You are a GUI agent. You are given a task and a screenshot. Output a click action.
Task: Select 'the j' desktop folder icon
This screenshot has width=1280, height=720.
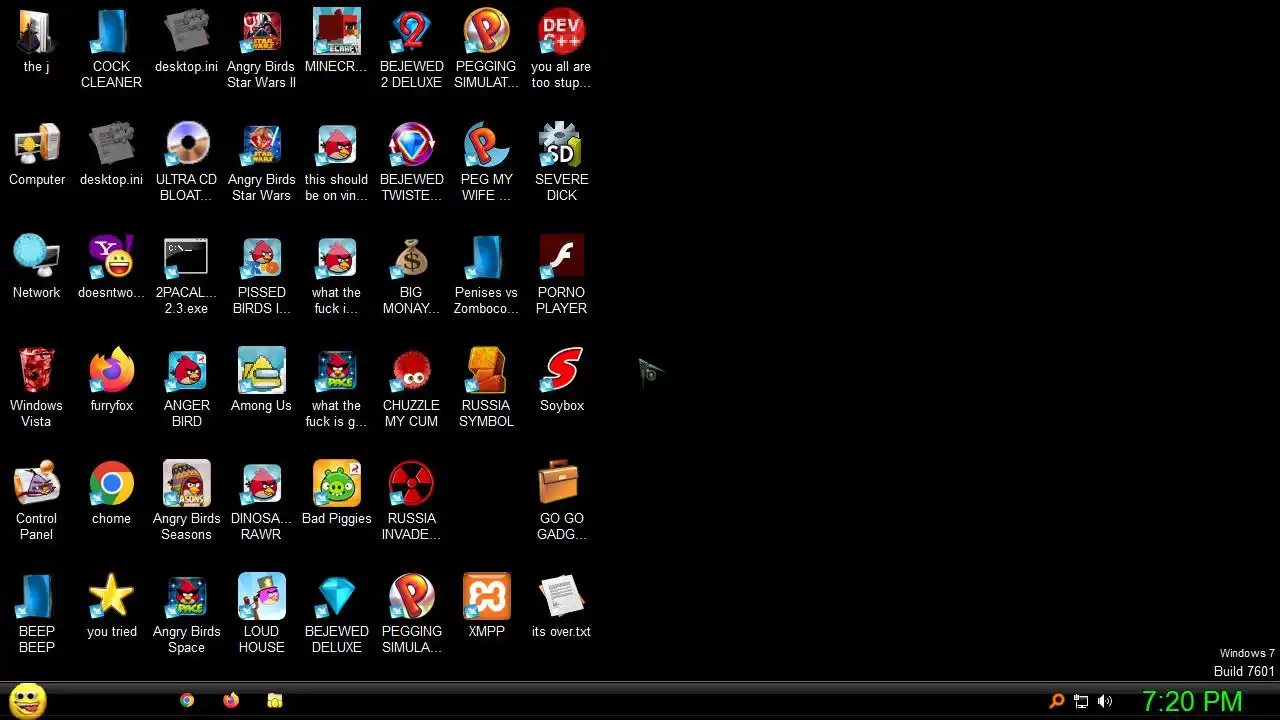[36, 32]
